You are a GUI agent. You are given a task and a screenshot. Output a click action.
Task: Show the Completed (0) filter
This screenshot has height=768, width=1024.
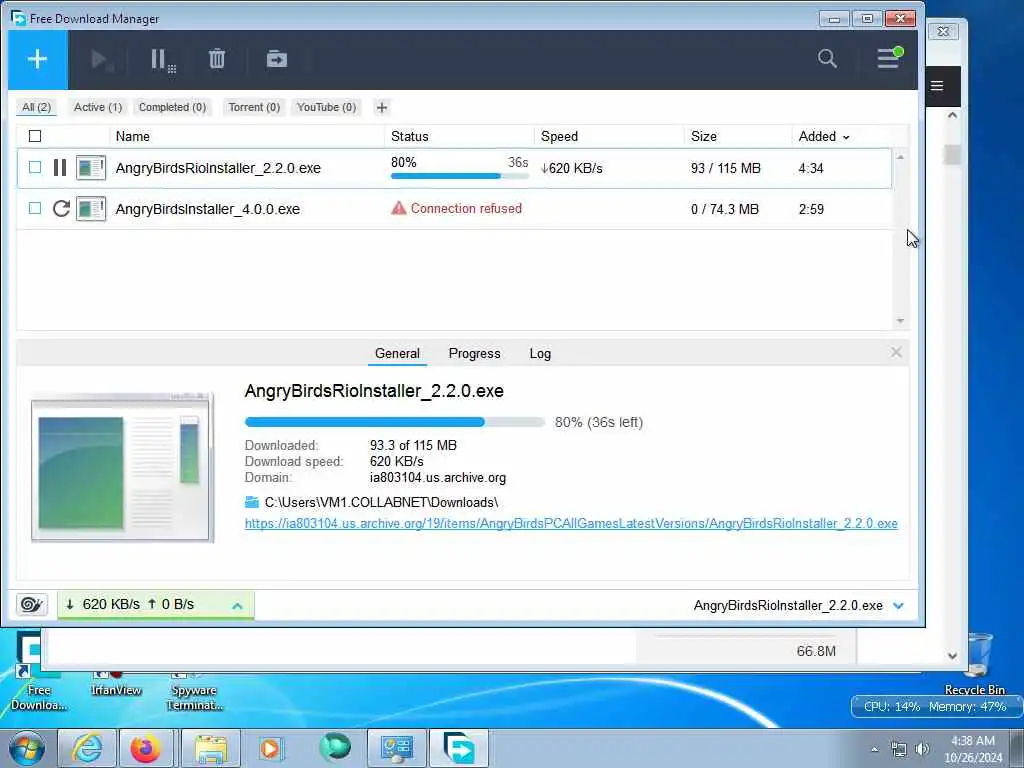tap(172, 107)
